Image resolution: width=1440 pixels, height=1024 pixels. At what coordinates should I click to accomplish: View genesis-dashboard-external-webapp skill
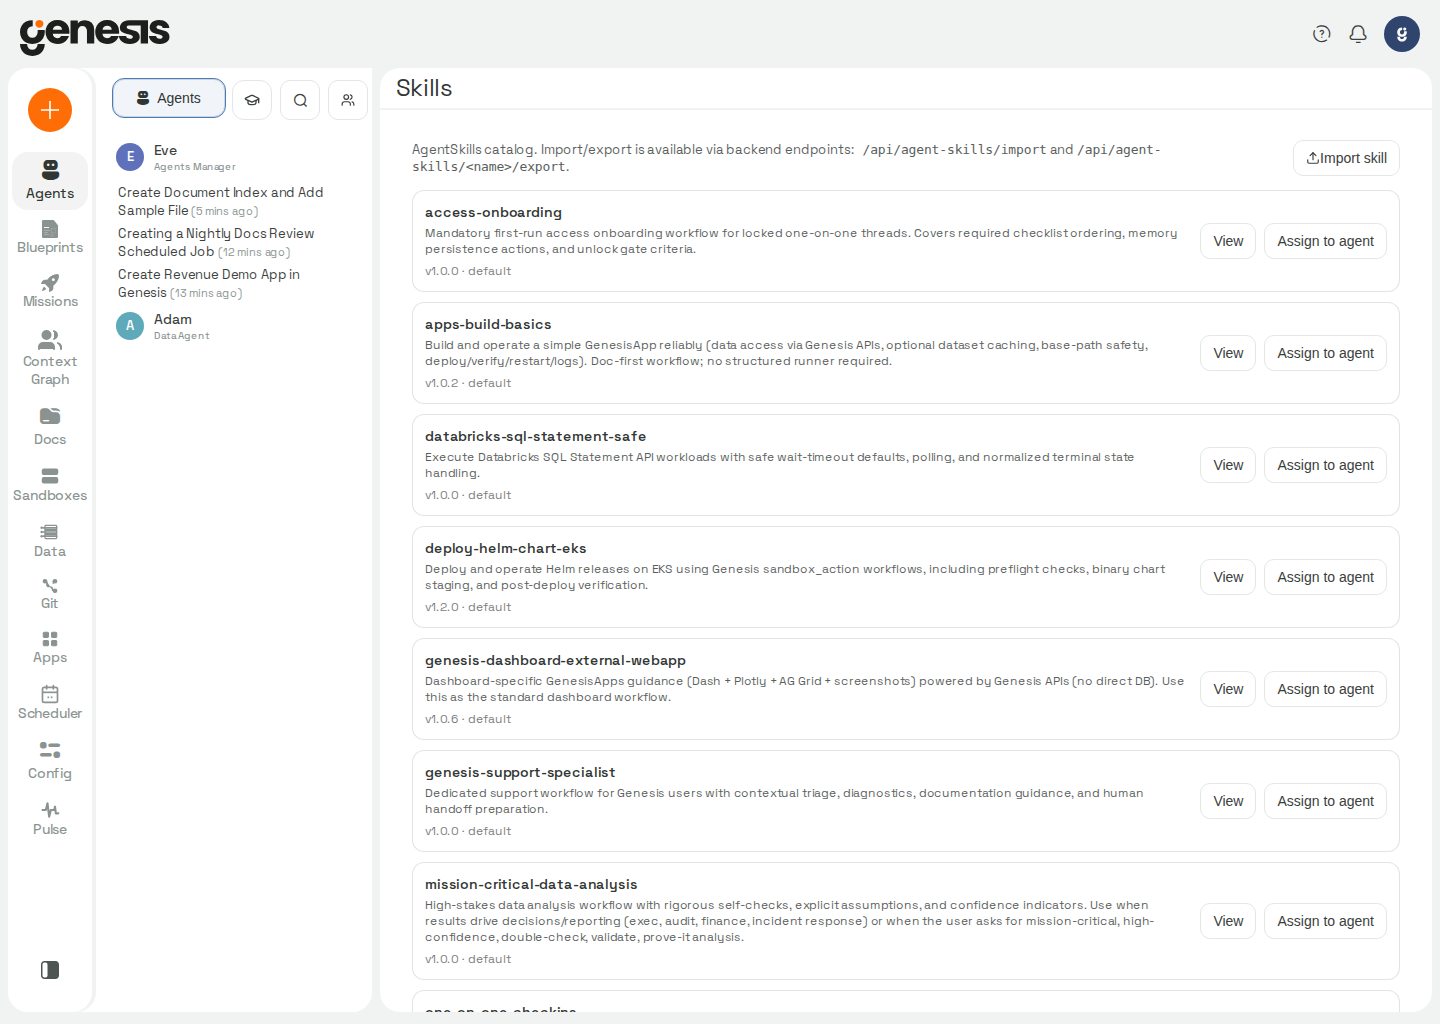click(1228, 689)
